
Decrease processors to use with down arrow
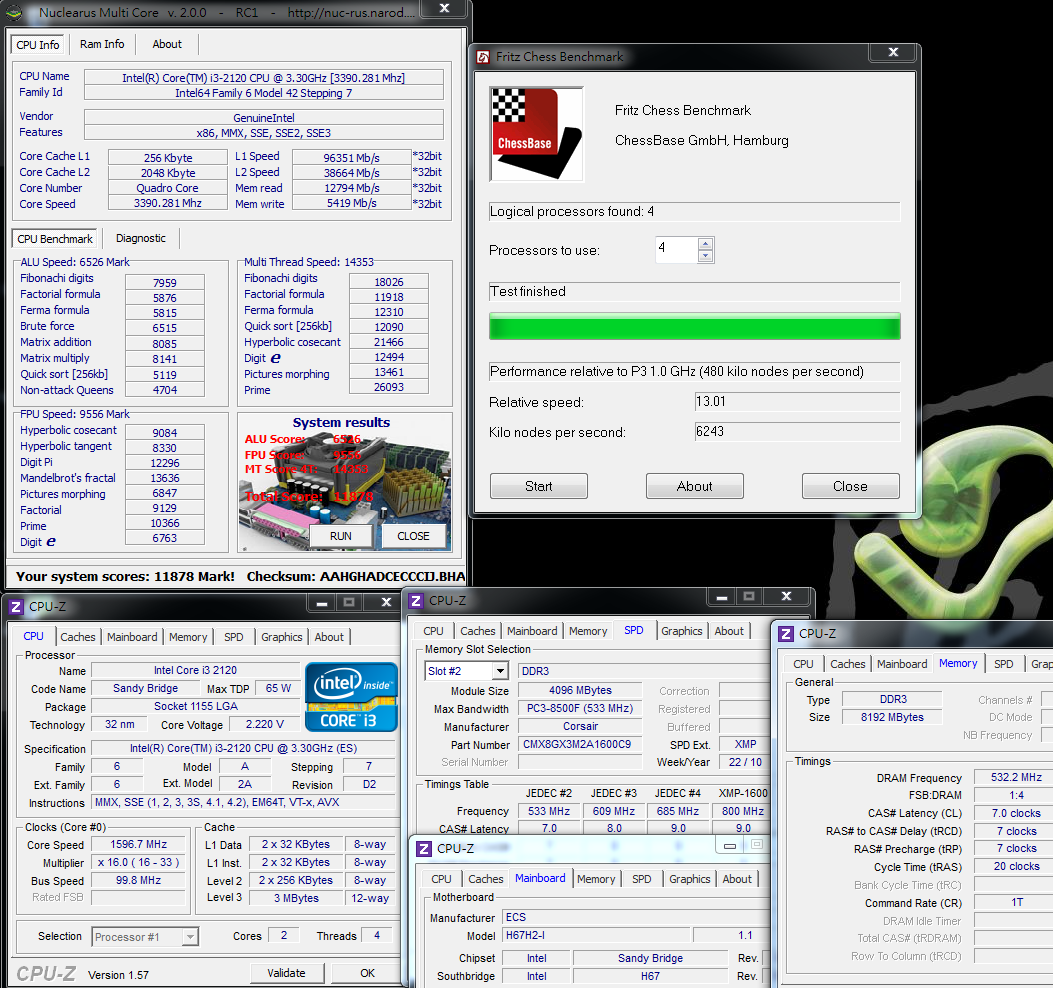tap(705, 256)
